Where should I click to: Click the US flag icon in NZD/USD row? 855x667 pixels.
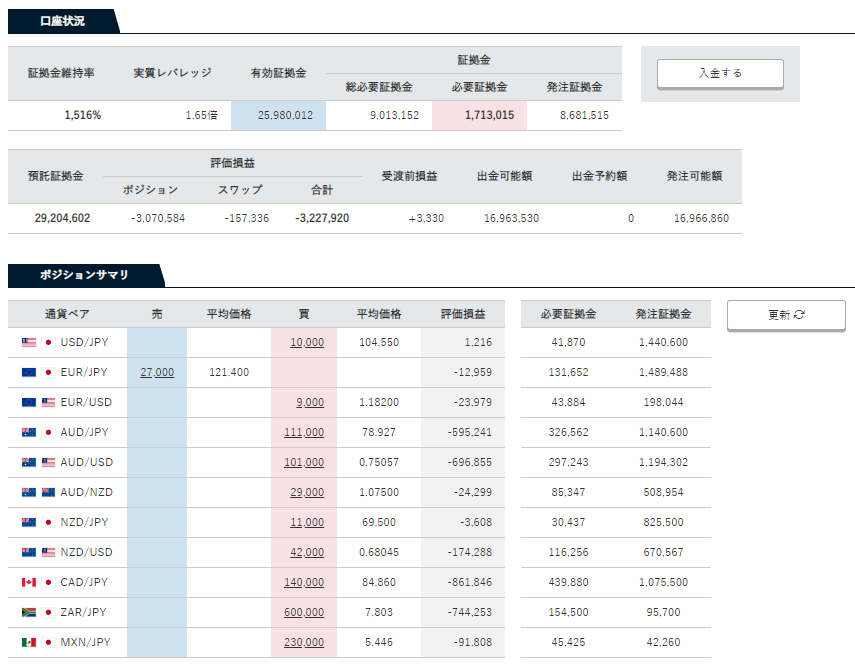pyautogui.click(x=49, y=552)
